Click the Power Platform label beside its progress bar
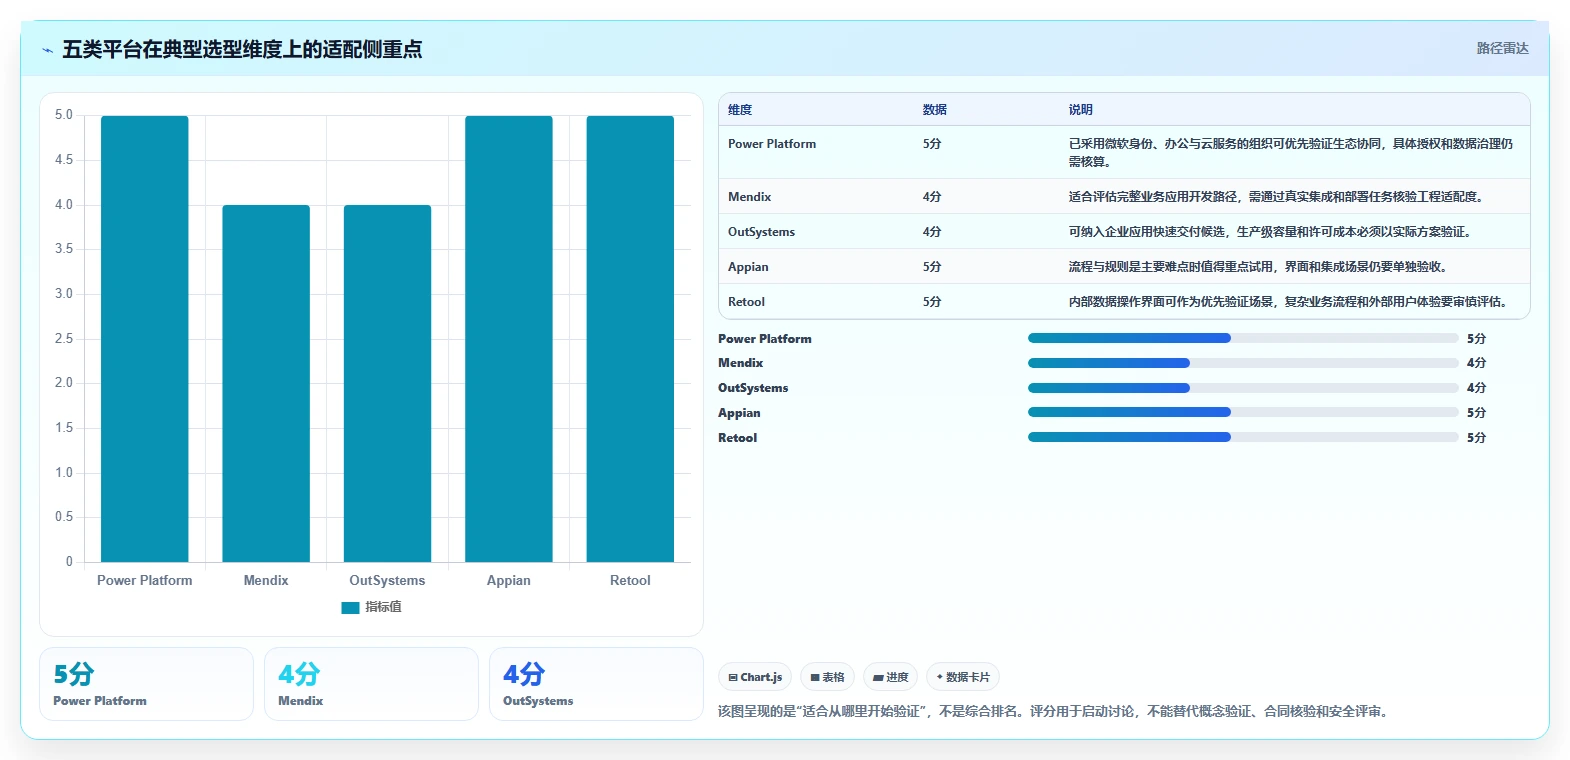 pos(765,339)
